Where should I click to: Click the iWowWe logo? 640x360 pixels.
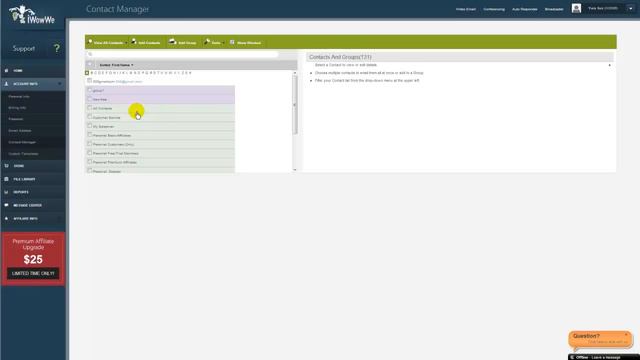[32, 16]
